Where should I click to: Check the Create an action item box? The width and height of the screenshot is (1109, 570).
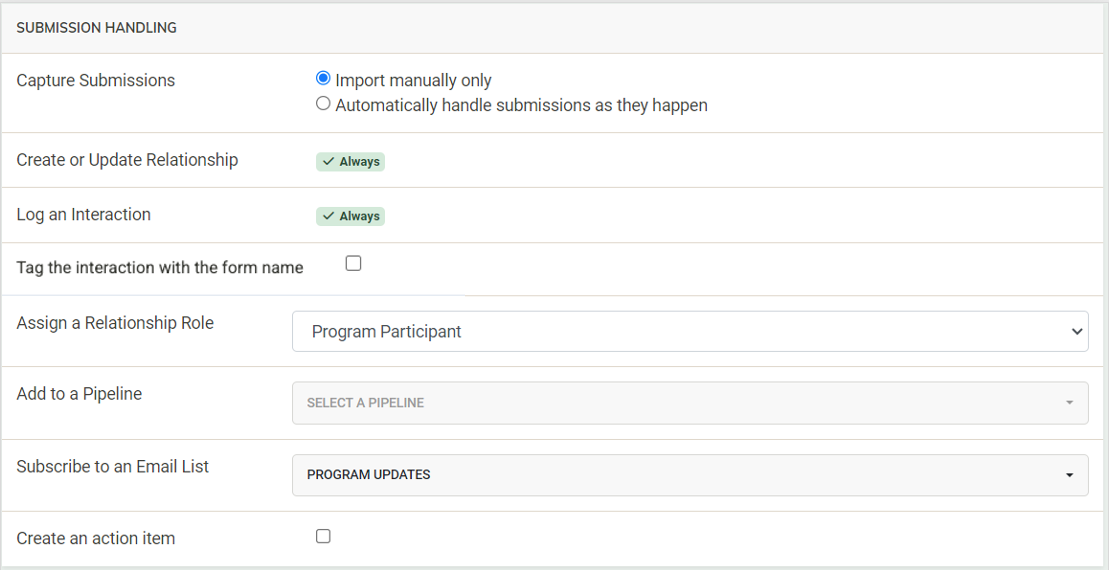[323, 537]
